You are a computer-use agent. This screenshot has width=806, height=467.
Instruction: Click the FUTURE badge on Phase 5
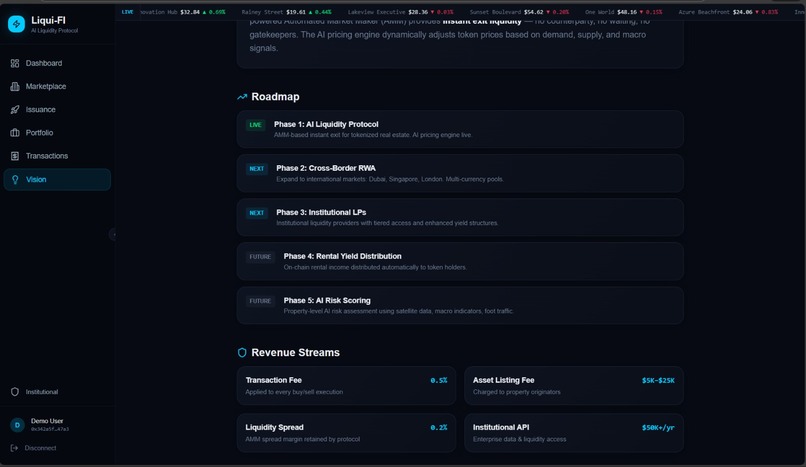click(x=260, y=301)
